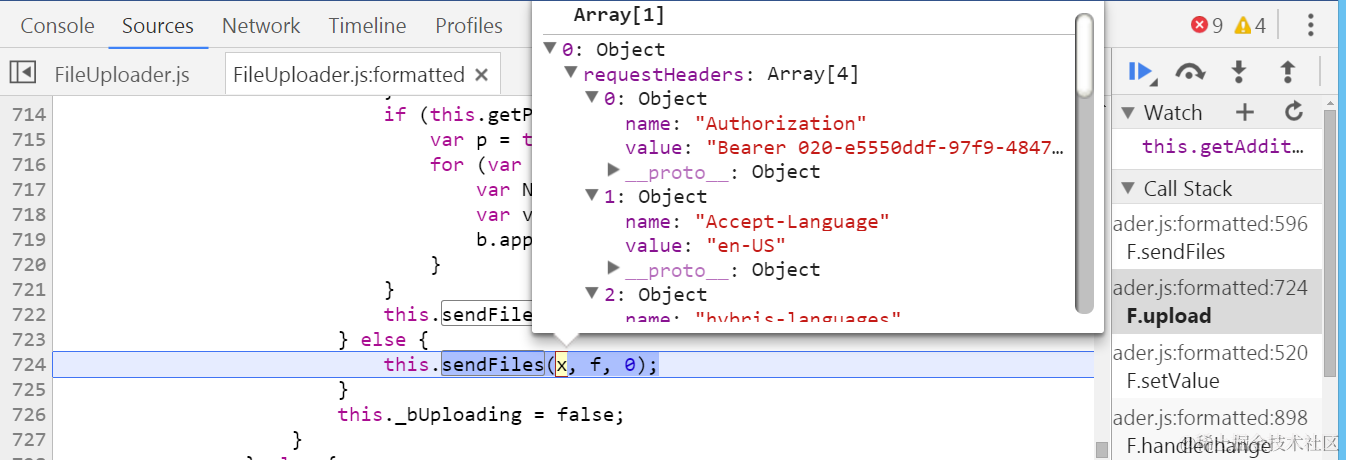Click the yellow warning count indicator

[1250, 26]
